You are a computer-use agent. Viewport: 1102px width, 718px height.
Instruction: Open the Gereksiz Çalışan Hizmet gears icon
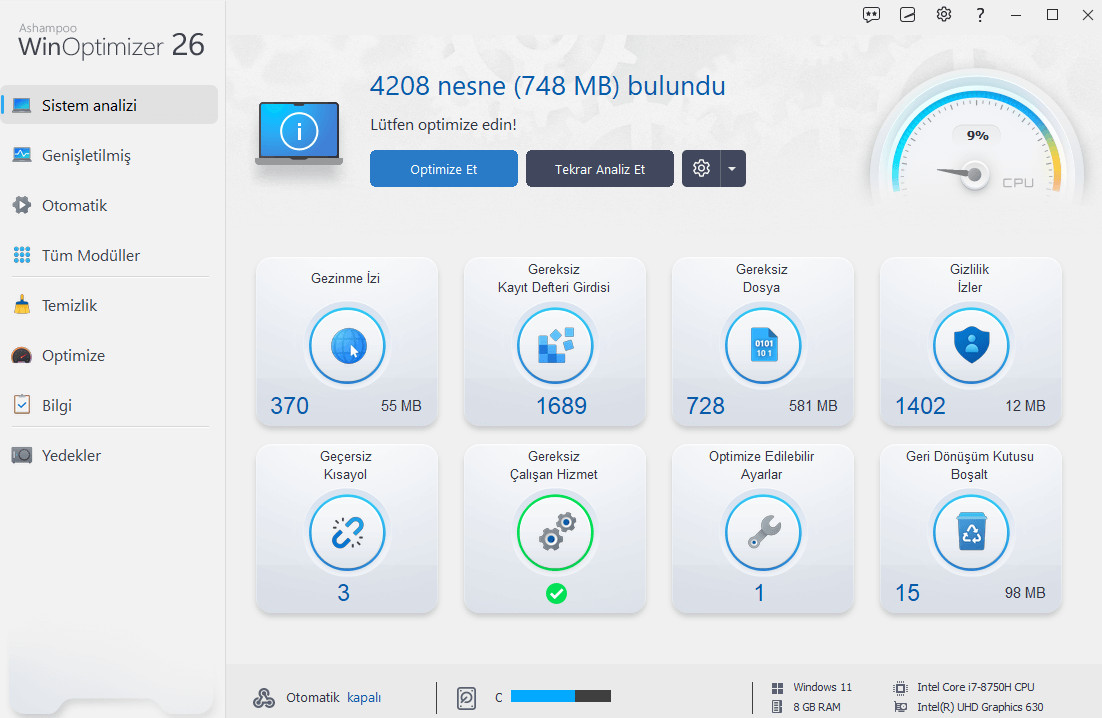pyautogui.click(x=555, y=533)
